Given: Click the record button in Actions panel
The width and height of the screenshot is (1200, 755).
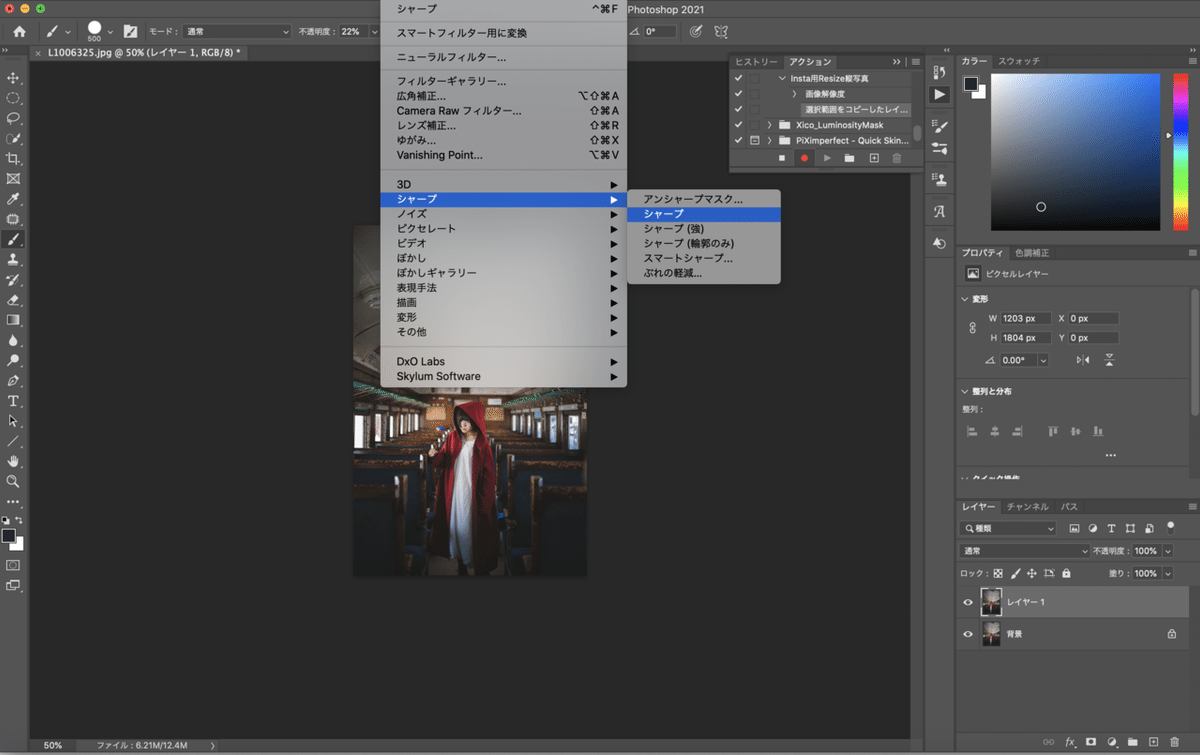Looking at the screenshot, I should point(804,158).
